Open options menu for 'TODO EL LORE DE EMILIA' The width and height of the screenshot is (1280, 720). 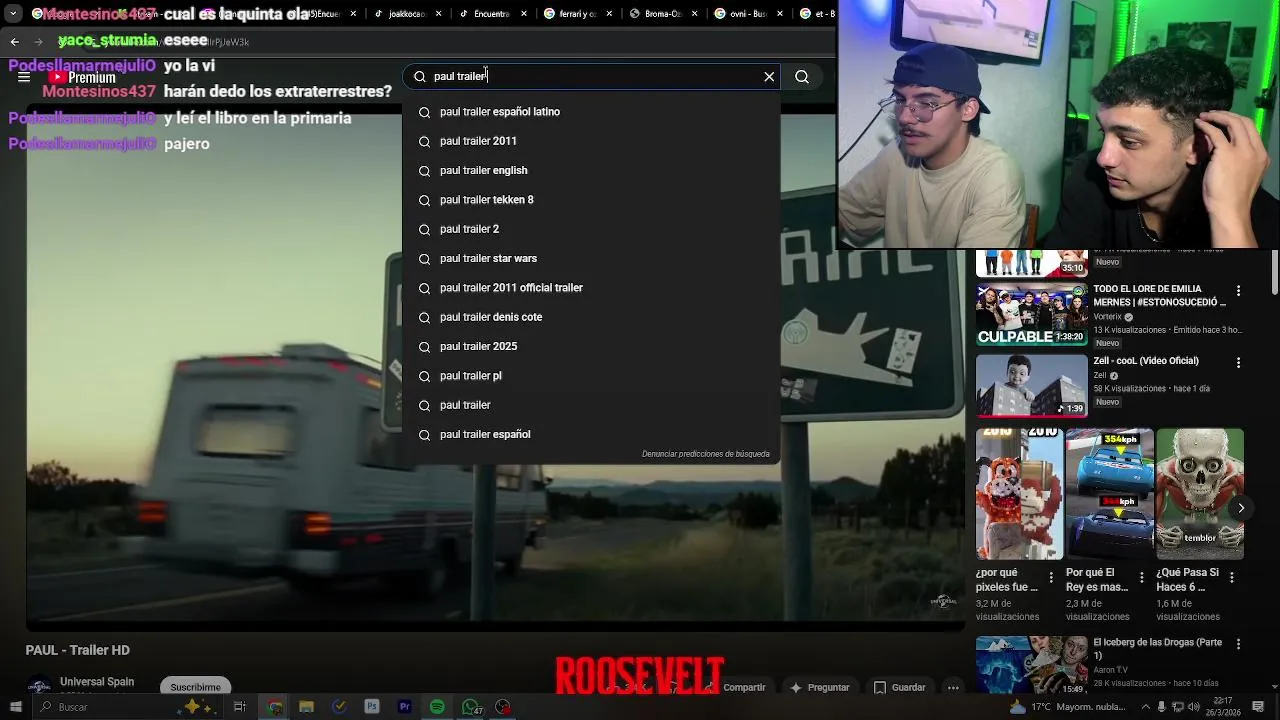(1238, 291)
